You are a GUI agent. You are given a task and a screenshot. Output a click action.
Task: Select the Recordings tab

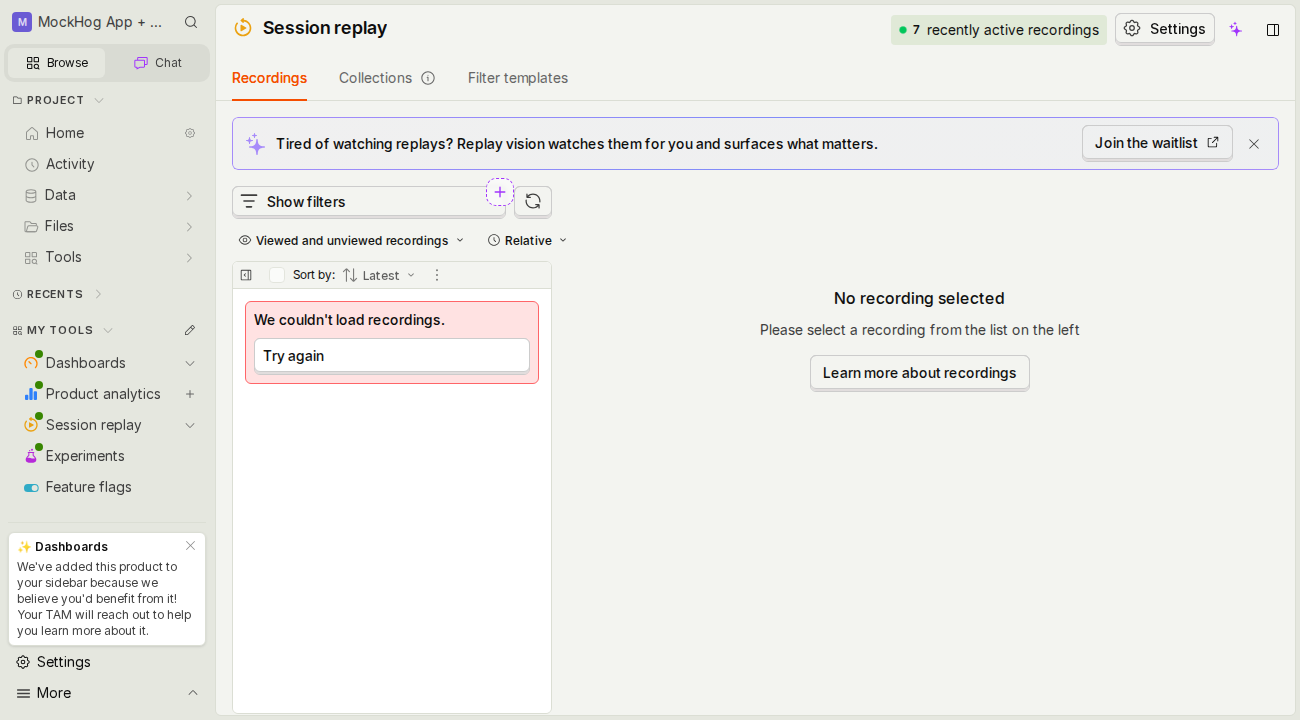coord(269,78)
